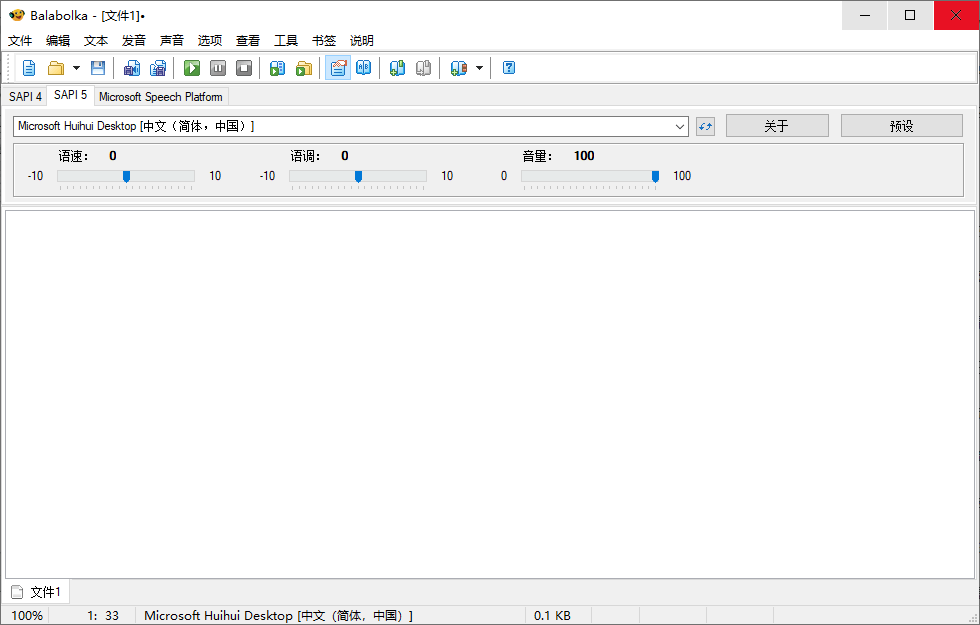Viewport: 980px width, 625px height.
Task: Open the voice selection dropdown
Action: [x=681, y=126]
